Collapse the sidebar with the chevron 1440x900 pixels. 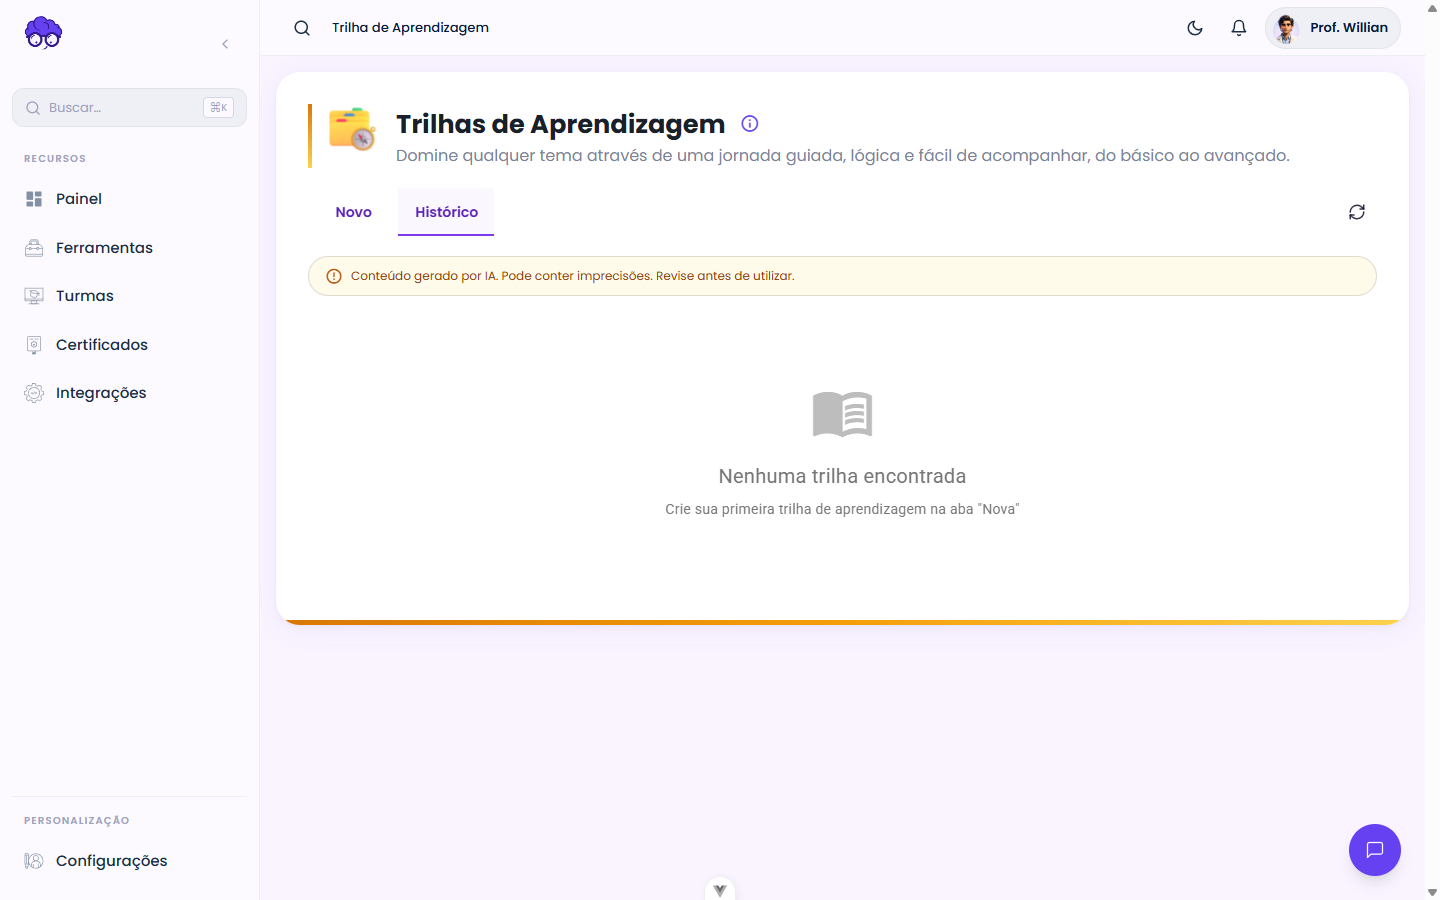[225, 44]
